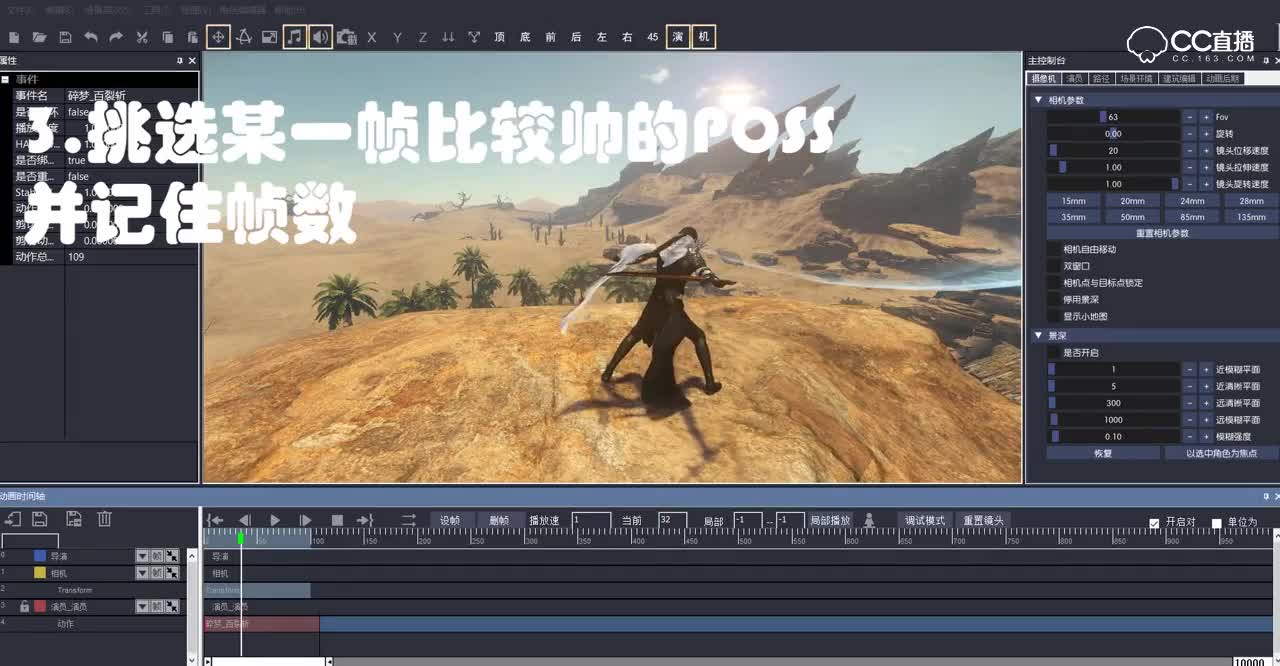Lock to the Z axis
1280x666 pixels.
point(423,37)
